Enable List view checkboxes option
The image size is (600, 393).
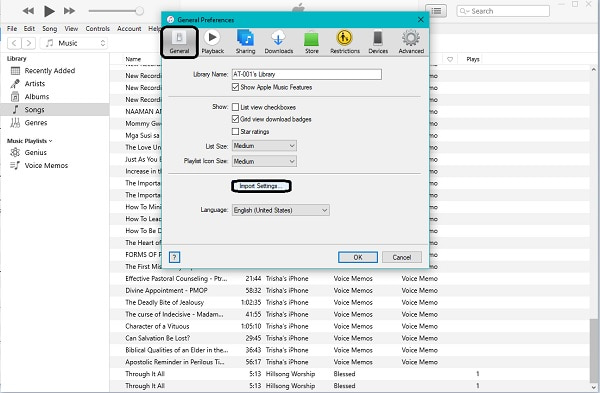(x=235, y=107)
